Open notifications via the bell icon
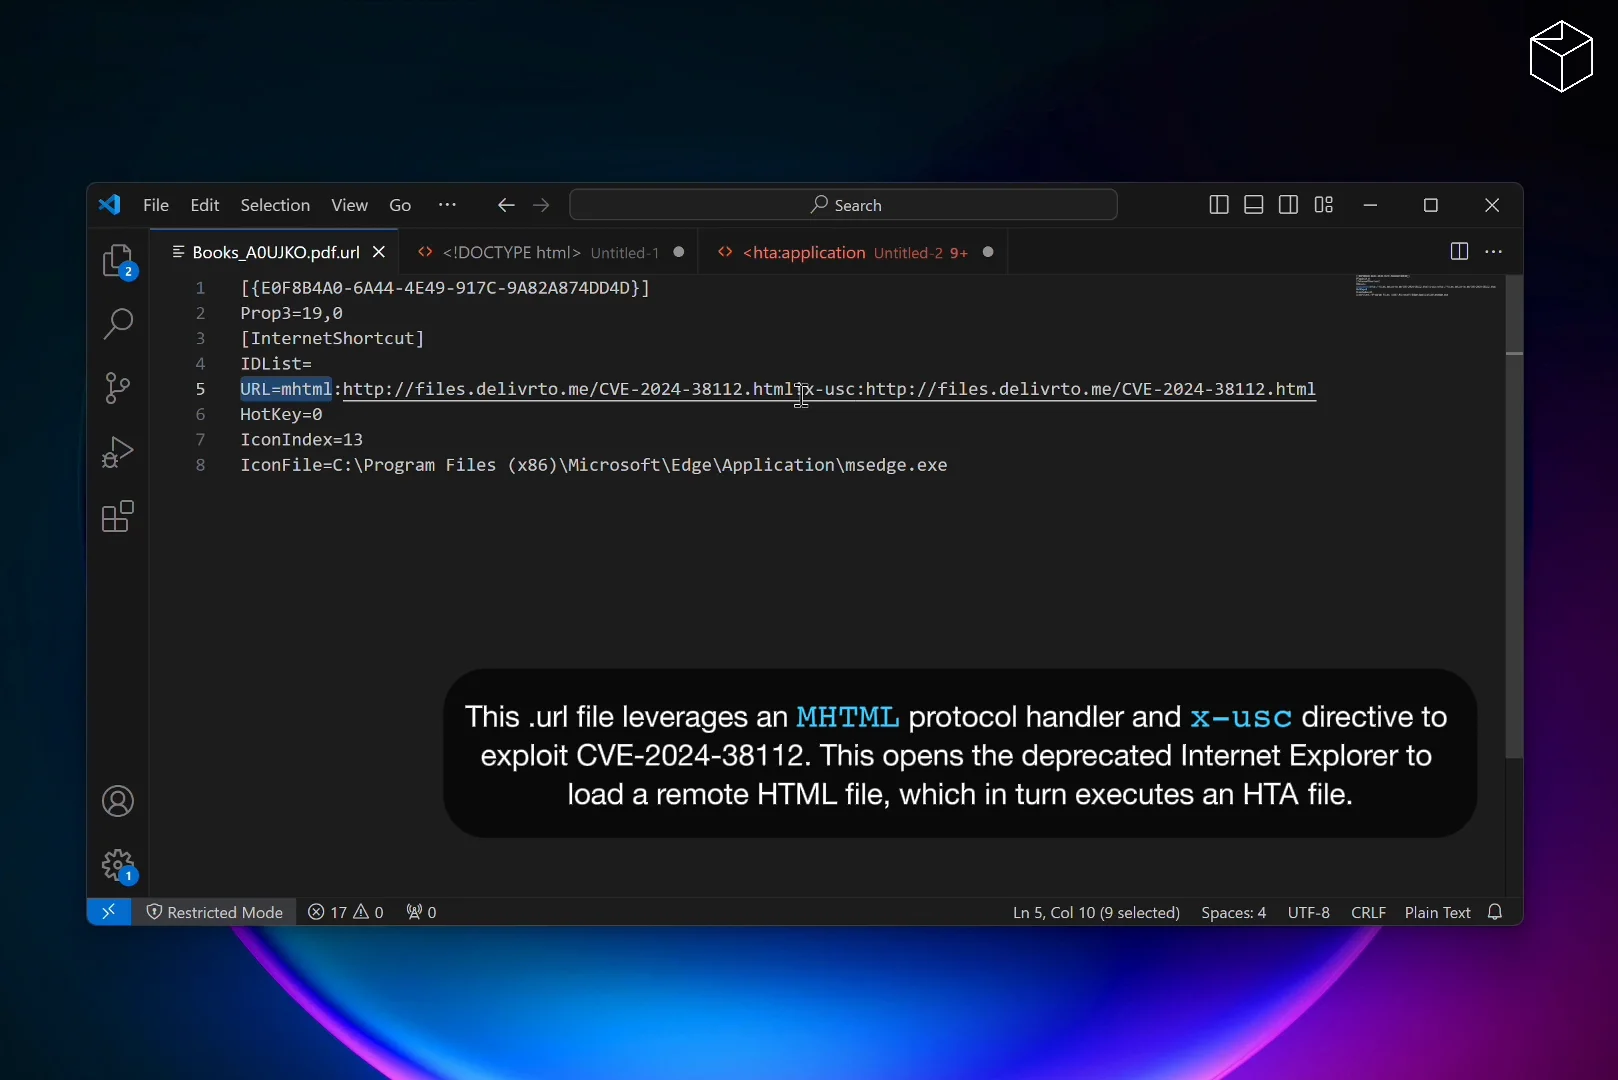The image size is (1618, 1080). point(1496,911)
